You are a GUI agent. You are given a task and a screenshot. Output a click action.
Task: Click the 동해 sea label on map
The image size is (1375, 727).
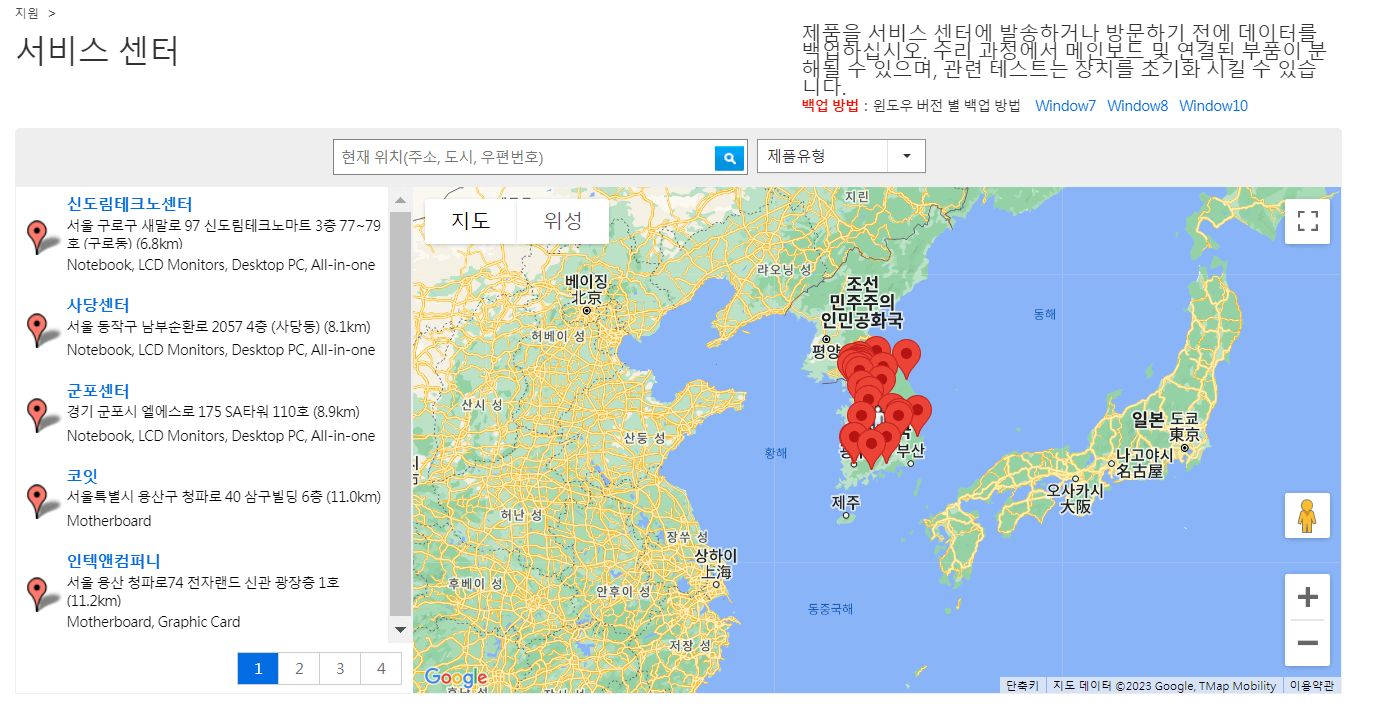(1045, 314)
